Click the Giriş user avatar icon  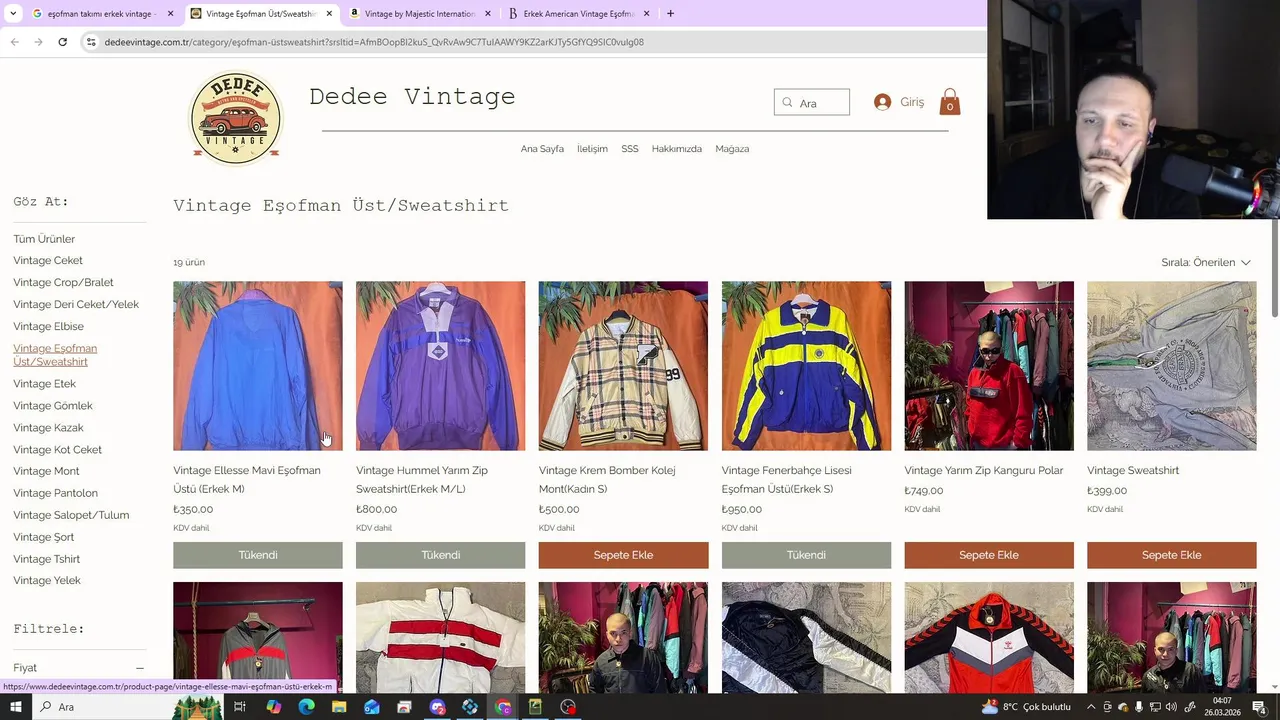(x=882, y=102)
